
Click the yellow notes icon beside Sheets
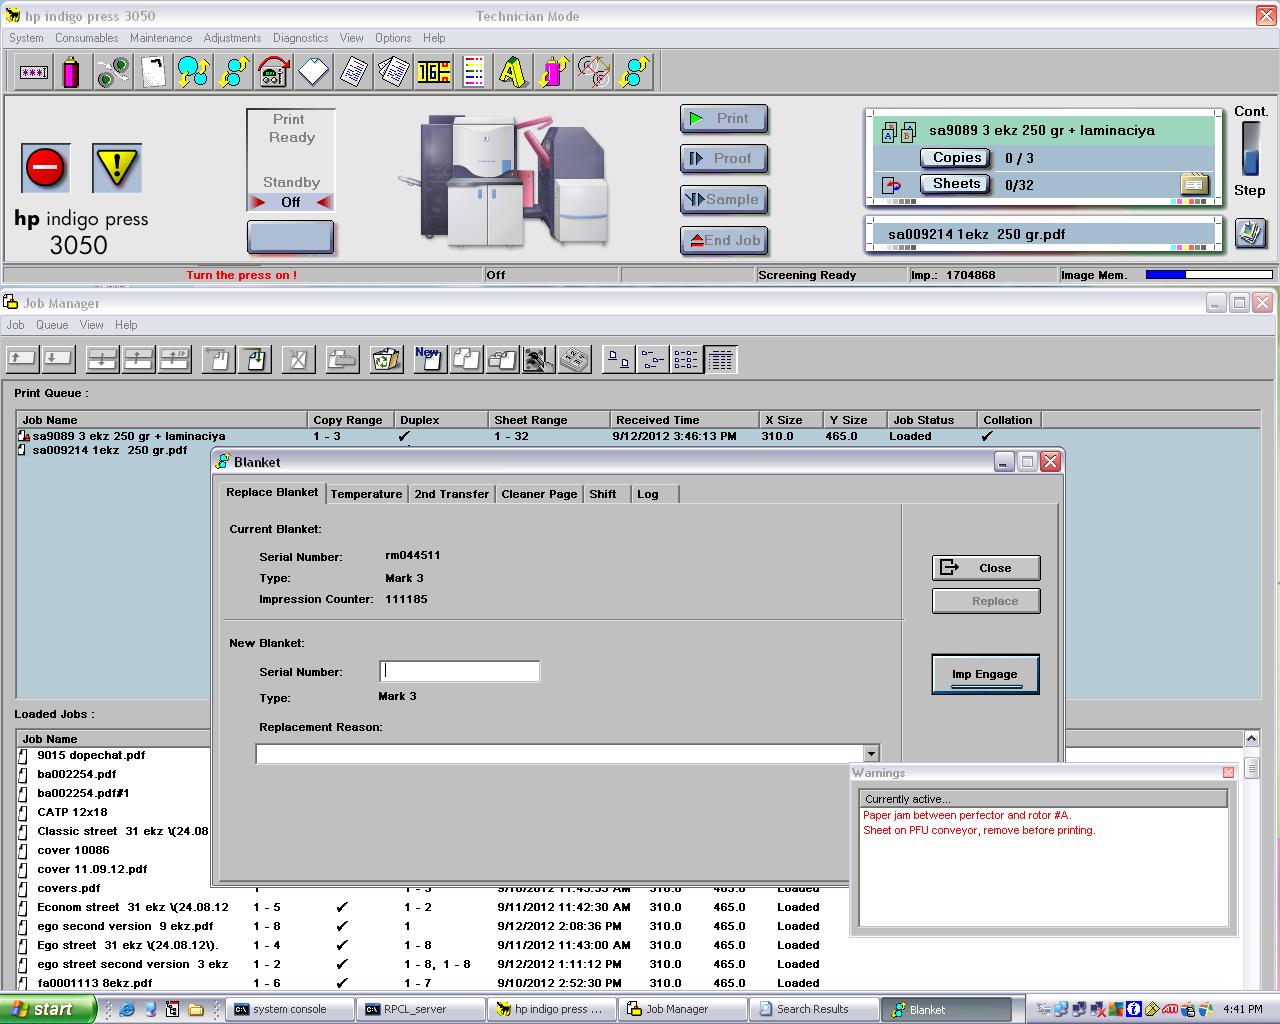click(x=1195, y=185)
